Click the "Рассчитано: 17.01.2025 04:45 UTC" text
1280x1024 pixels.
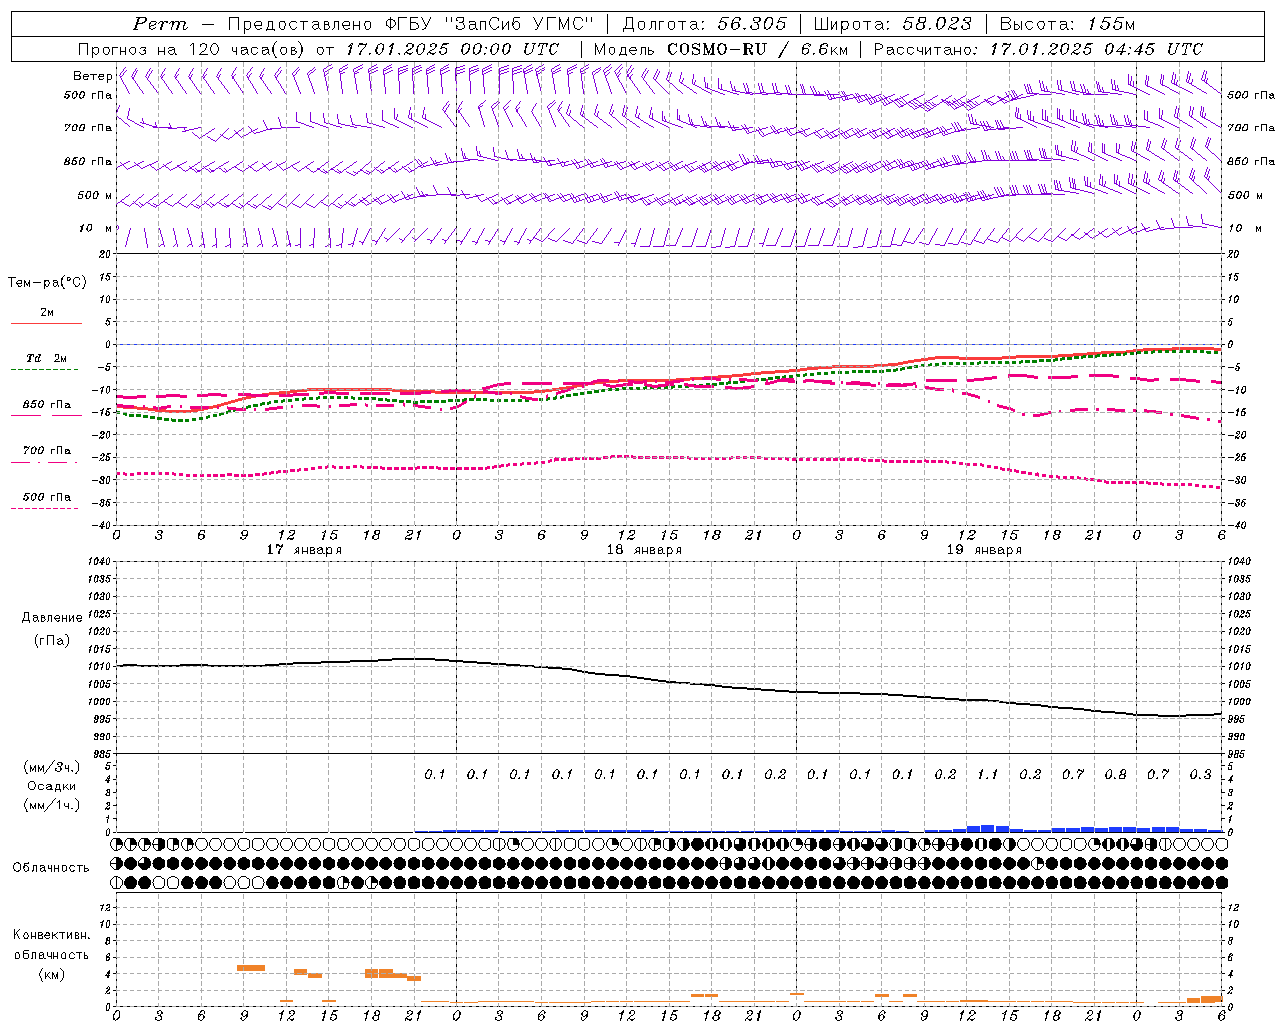pyautogui.click(x=1038, y=49)
